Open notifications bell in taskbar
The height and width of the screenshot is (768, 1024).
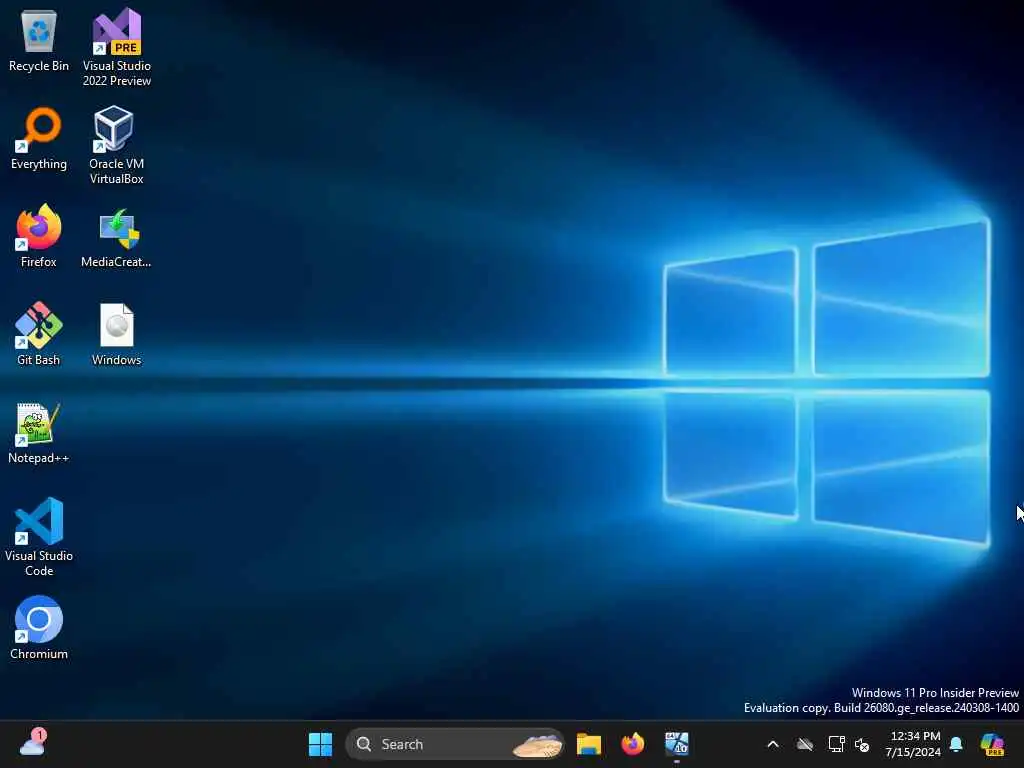(956, 744)
